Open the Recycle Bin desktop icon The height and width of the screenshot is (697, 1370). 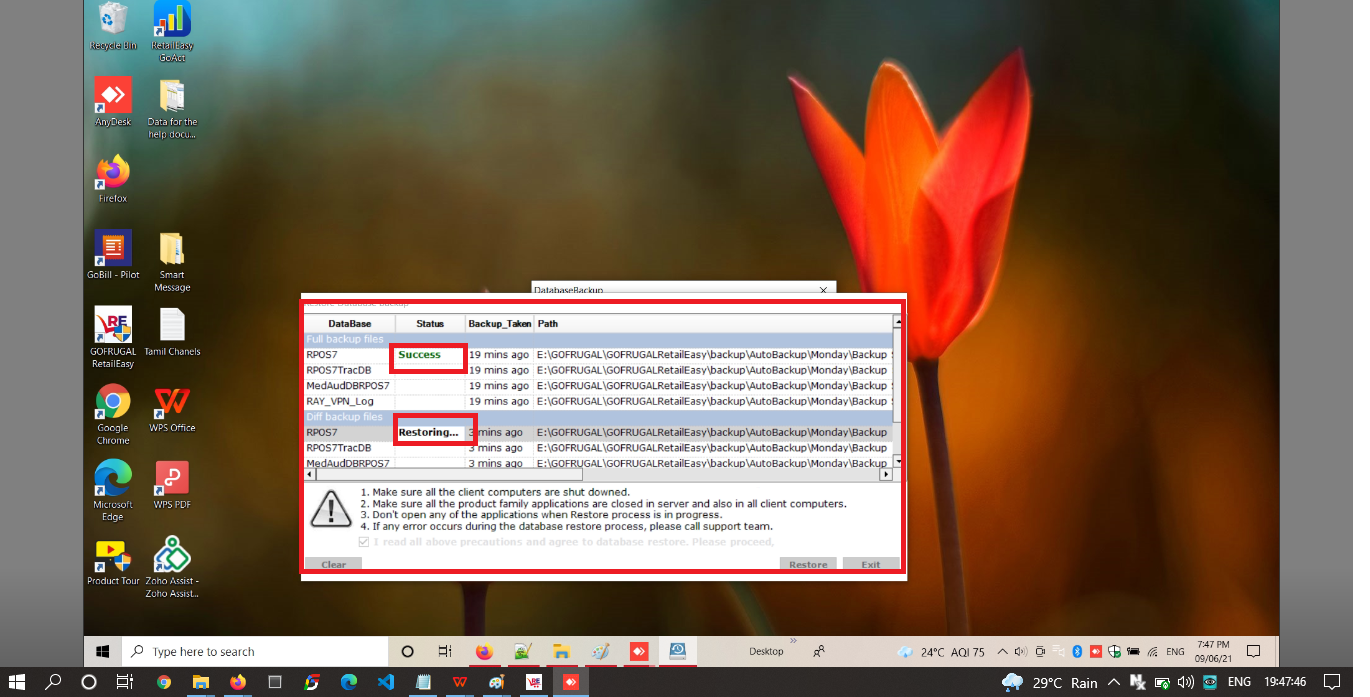point(113,25)
